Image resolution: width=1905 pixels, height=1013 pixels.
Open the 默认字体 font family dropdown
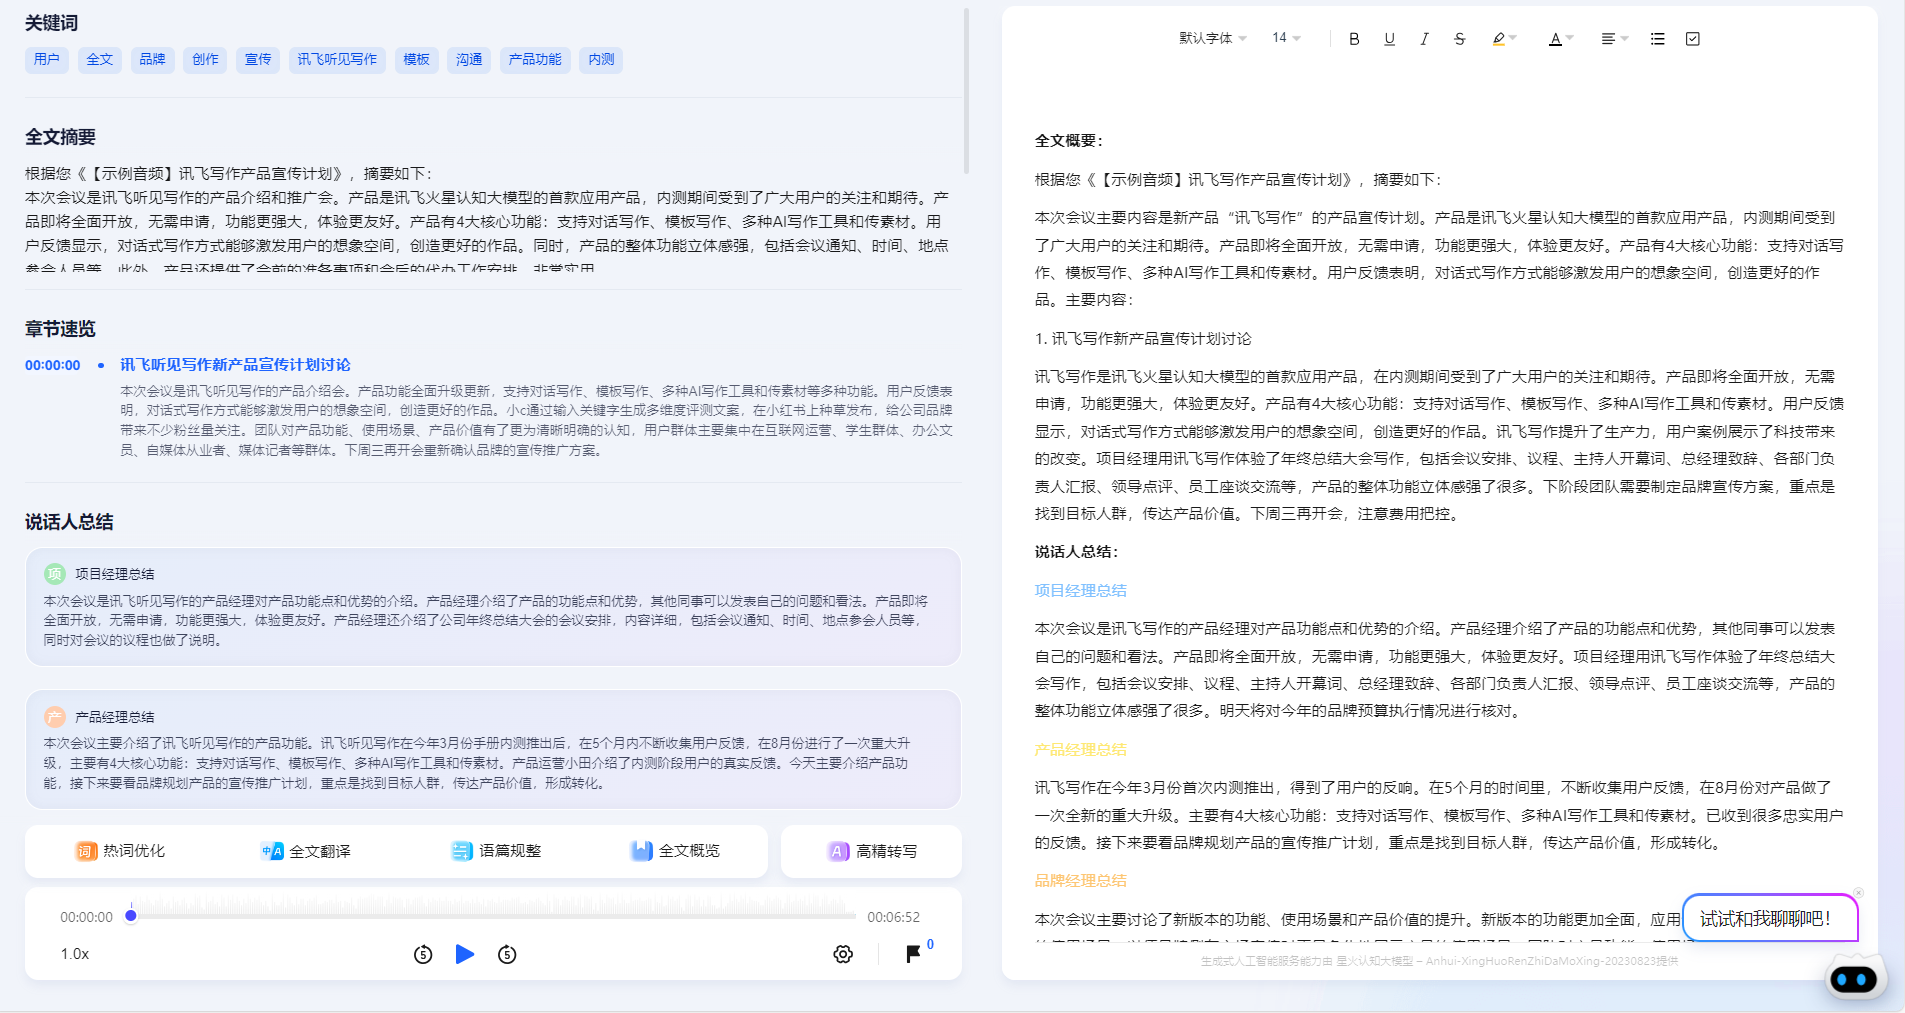pyautogui.click(x=1210, y=38)
